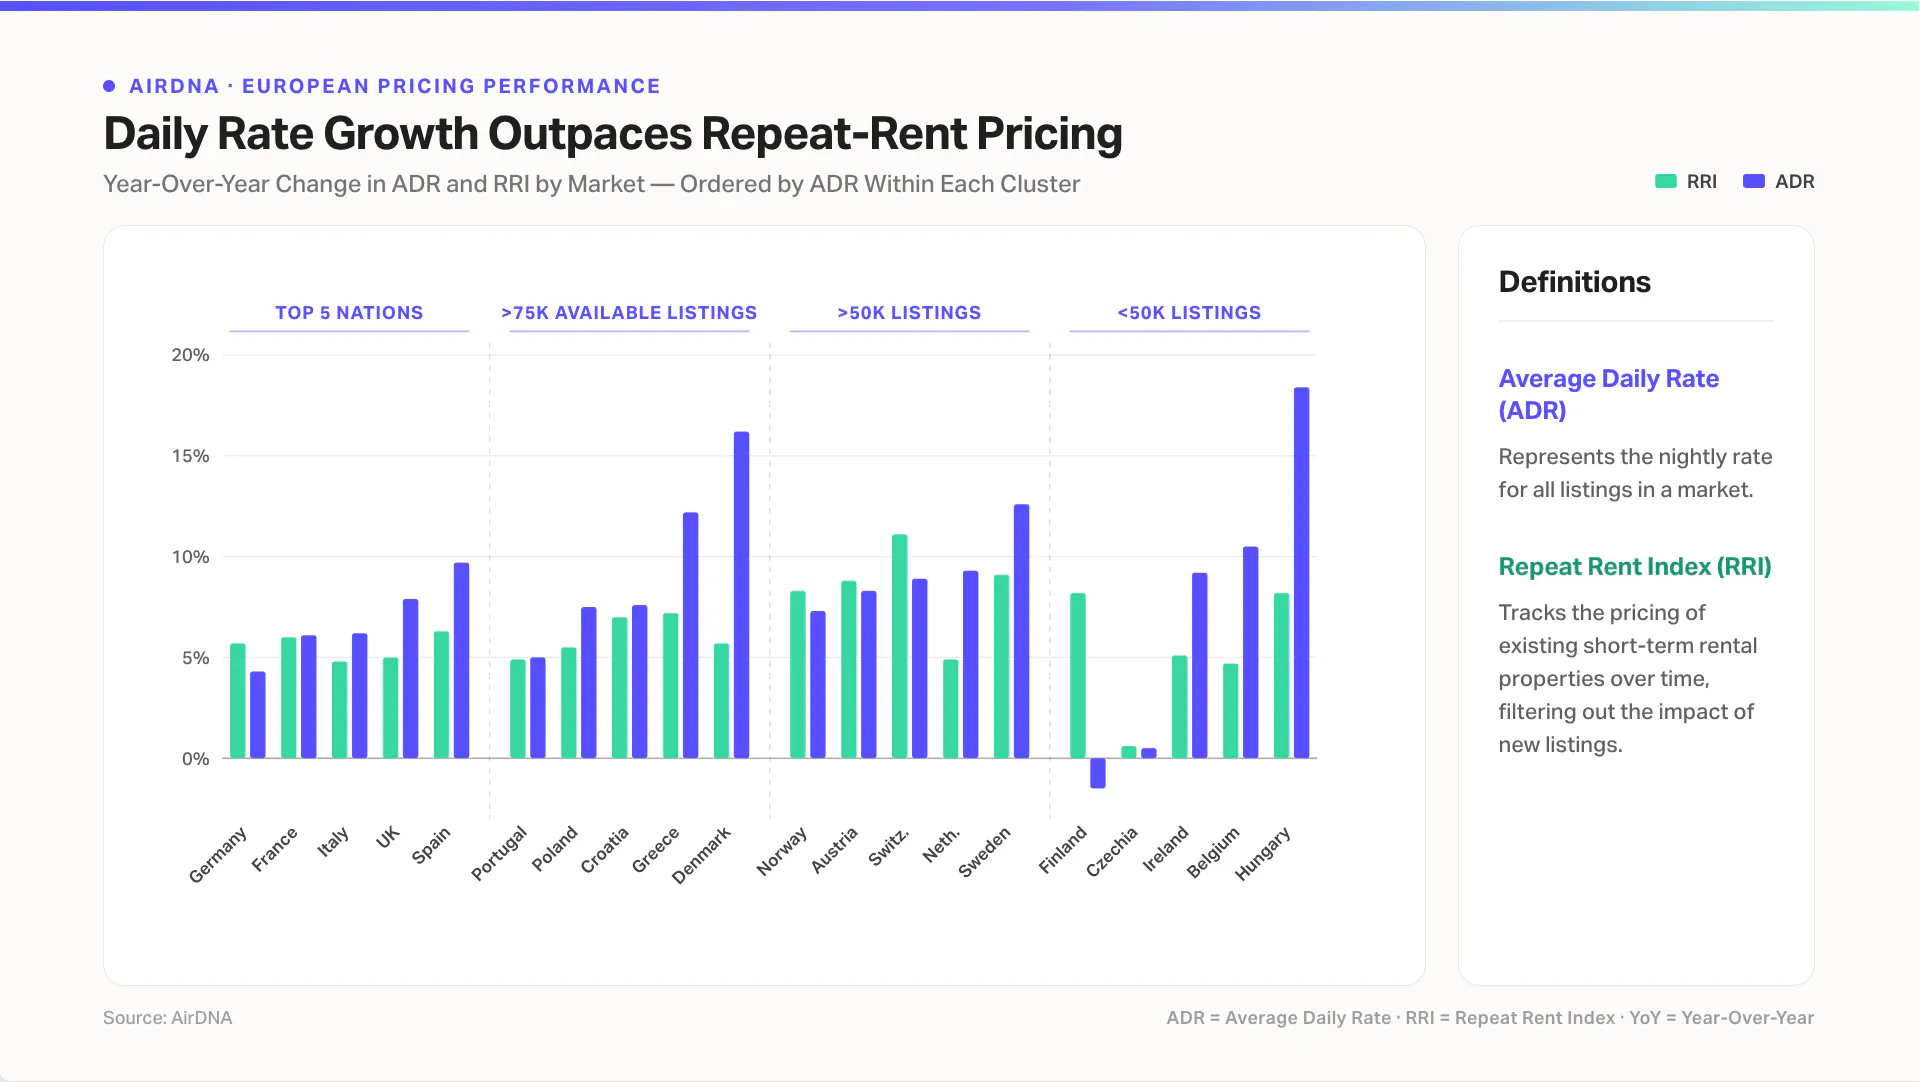Click the Czechia axis label
1920x1082 pixels.
point(1112,852)
